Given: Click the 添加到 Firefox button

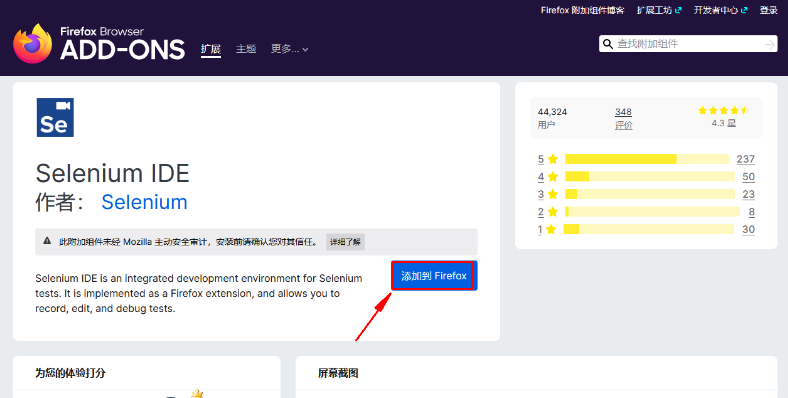Looking at the screenshot, I should tap(434, 275).
